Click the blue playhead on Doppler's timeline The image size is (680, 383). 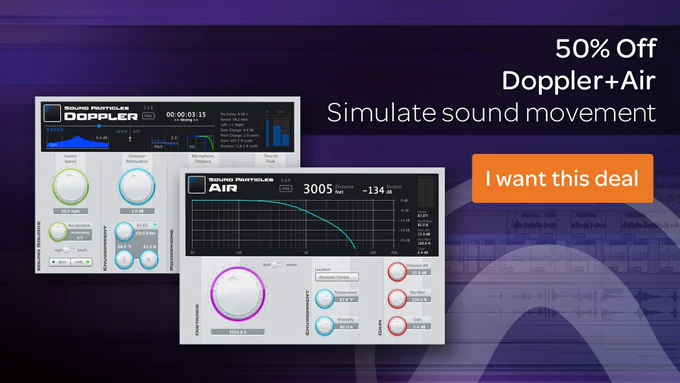click(x=99, y=126)
